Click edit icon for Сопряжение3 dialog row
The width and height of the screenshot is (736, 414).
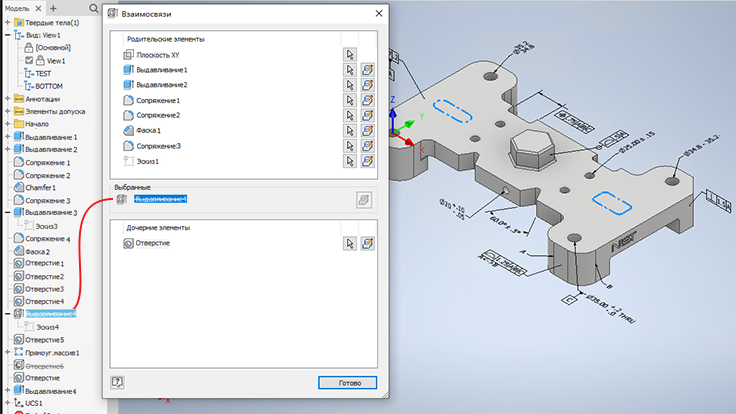368,146
